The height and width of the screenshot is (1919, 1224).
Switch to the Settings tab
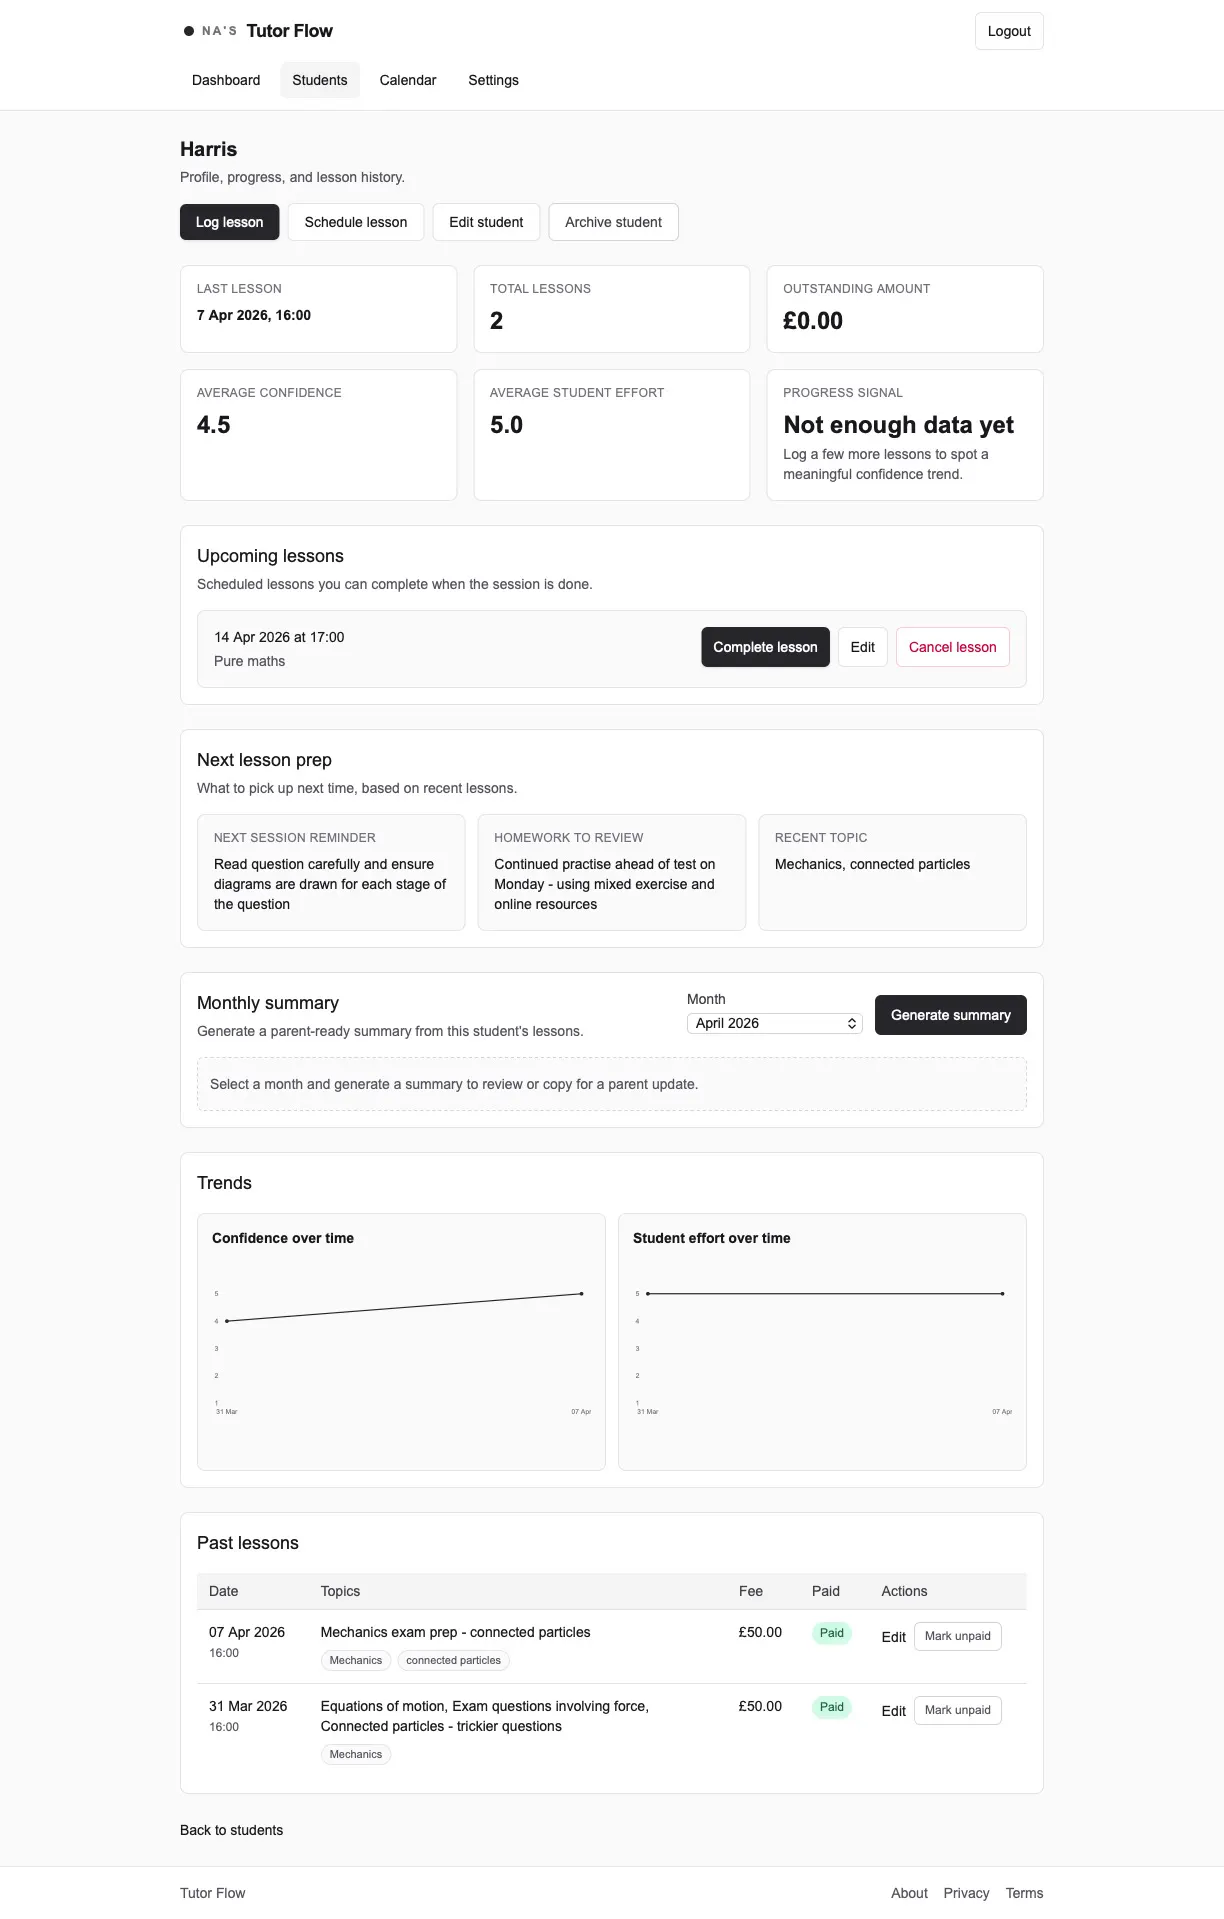(493, 80)
